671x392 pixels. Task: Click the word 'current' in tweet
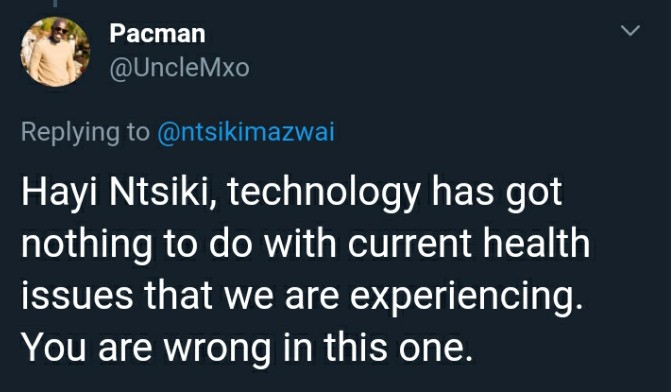(x=410, y=244)
